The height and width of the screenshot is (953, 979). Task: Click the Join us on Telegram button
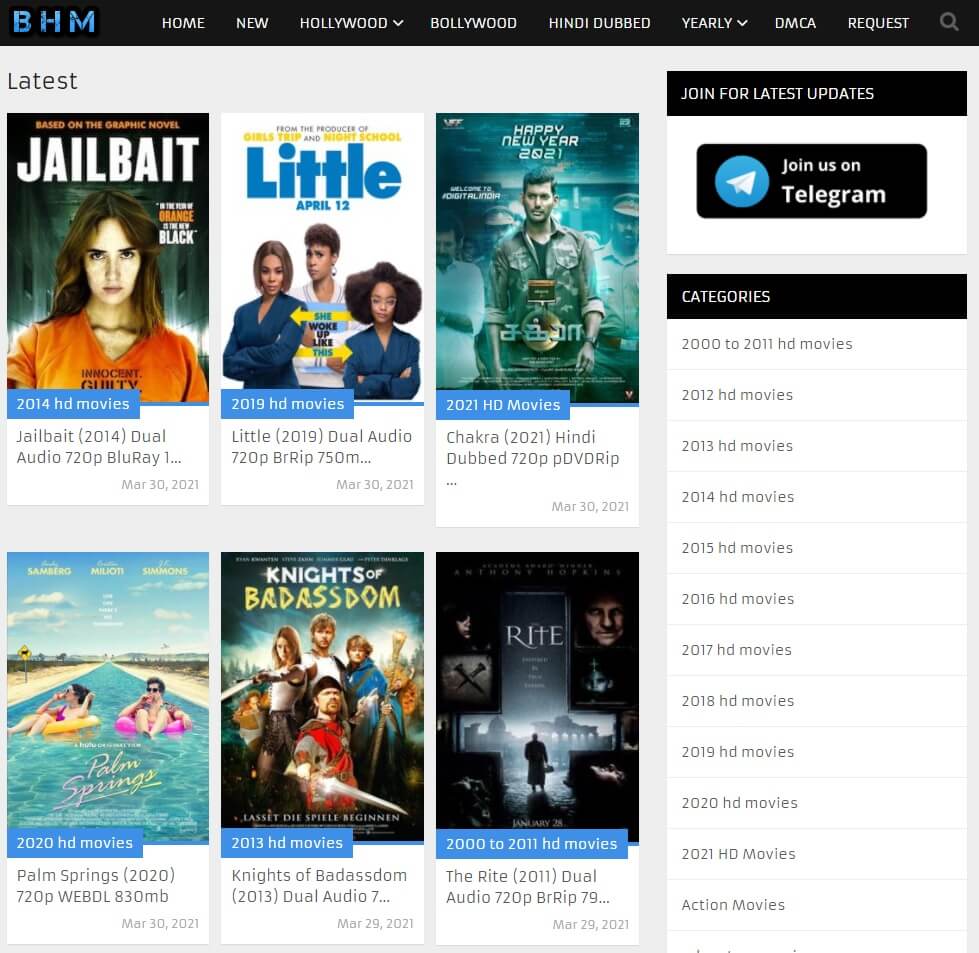click(x=811, y=181)
